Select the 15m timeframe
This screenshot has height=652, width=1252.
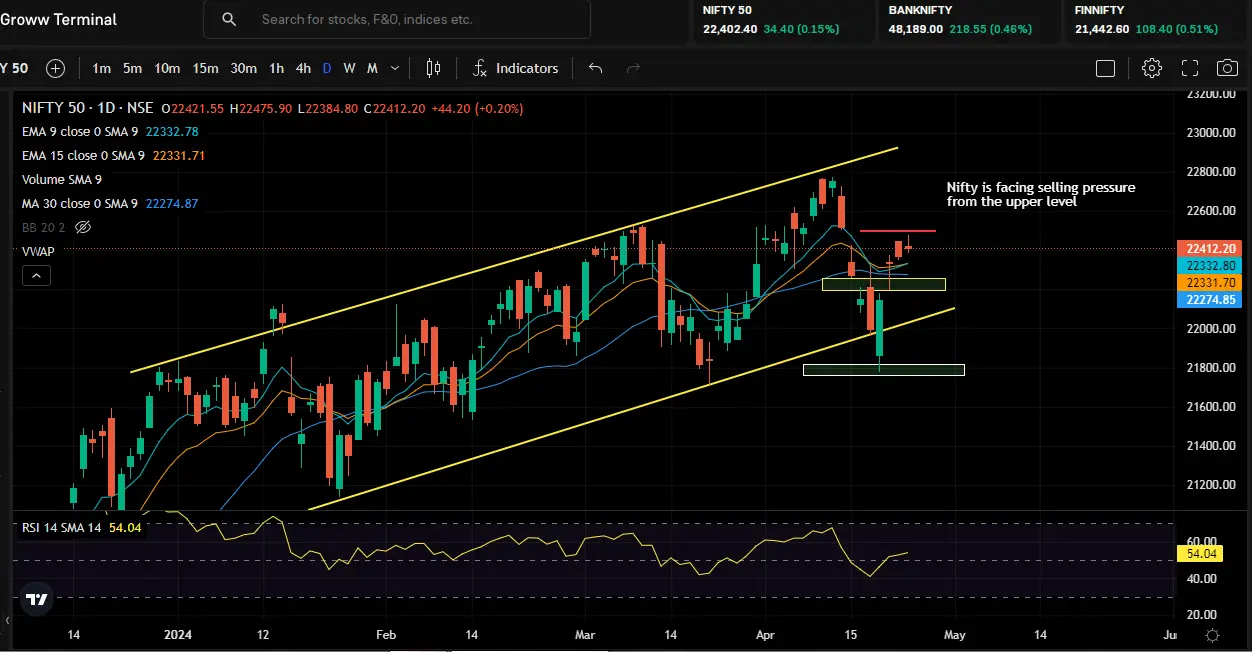tap(205, 68)
